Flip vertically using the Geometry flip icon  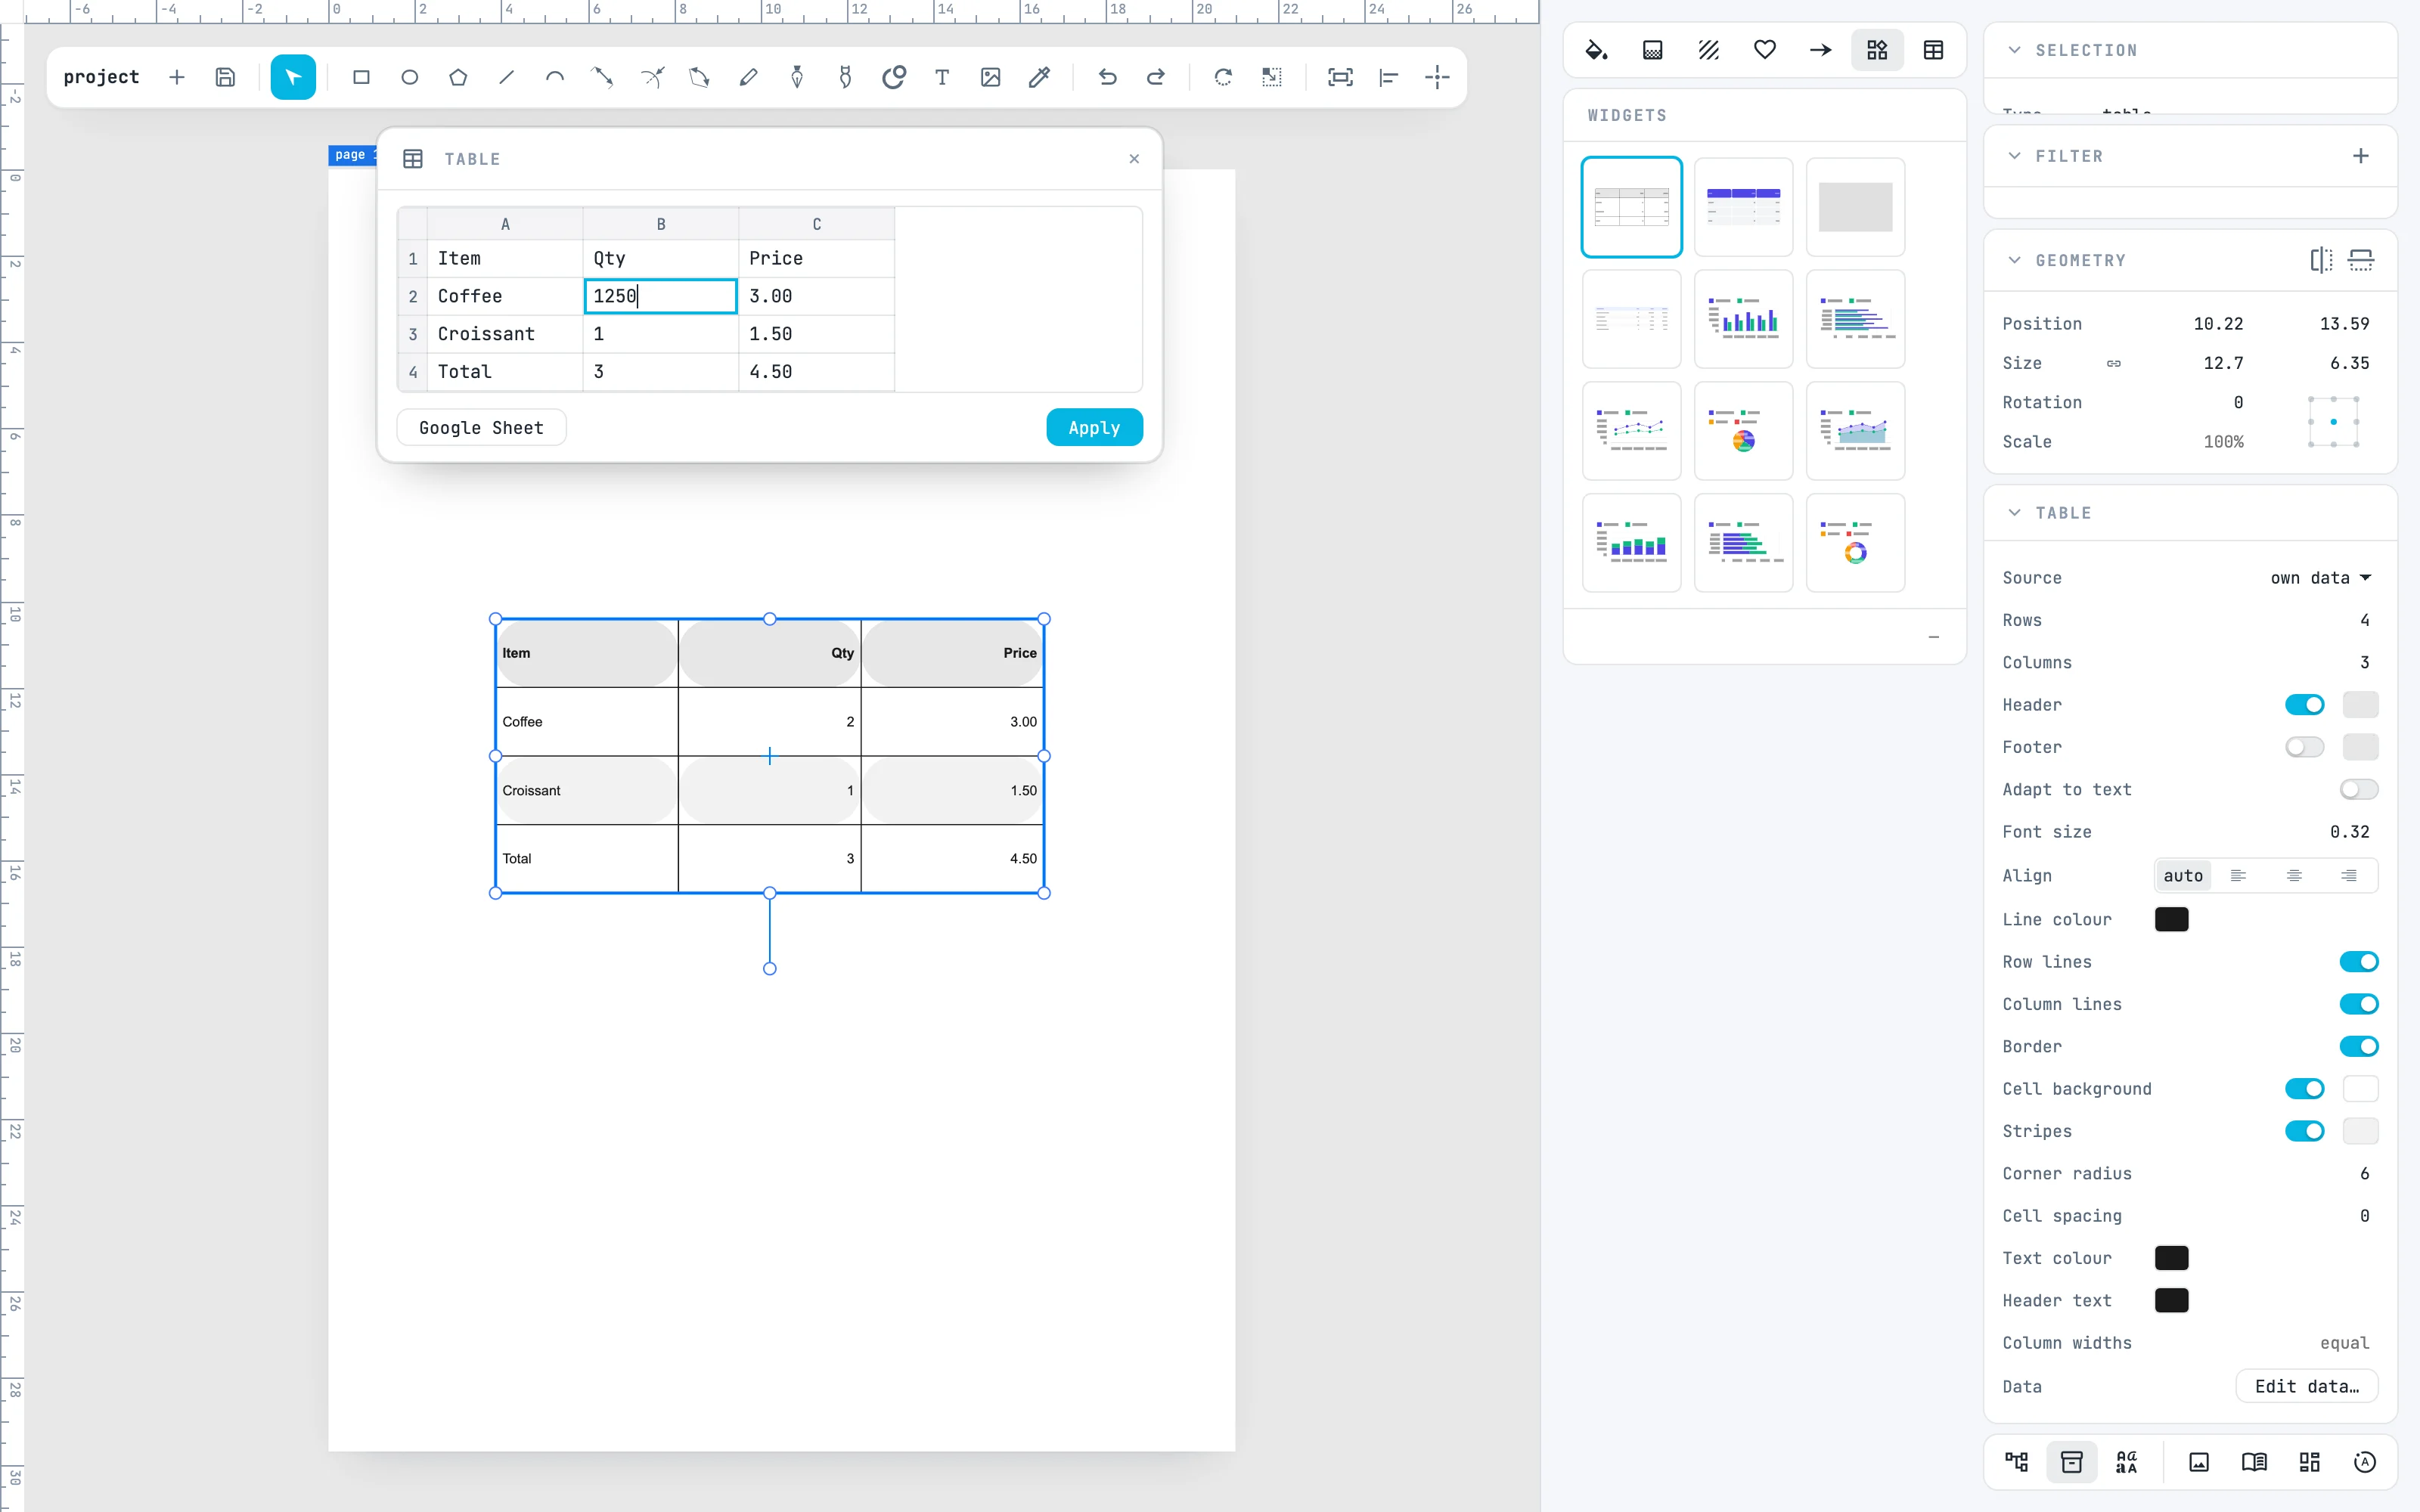(x=2360, y=260)
